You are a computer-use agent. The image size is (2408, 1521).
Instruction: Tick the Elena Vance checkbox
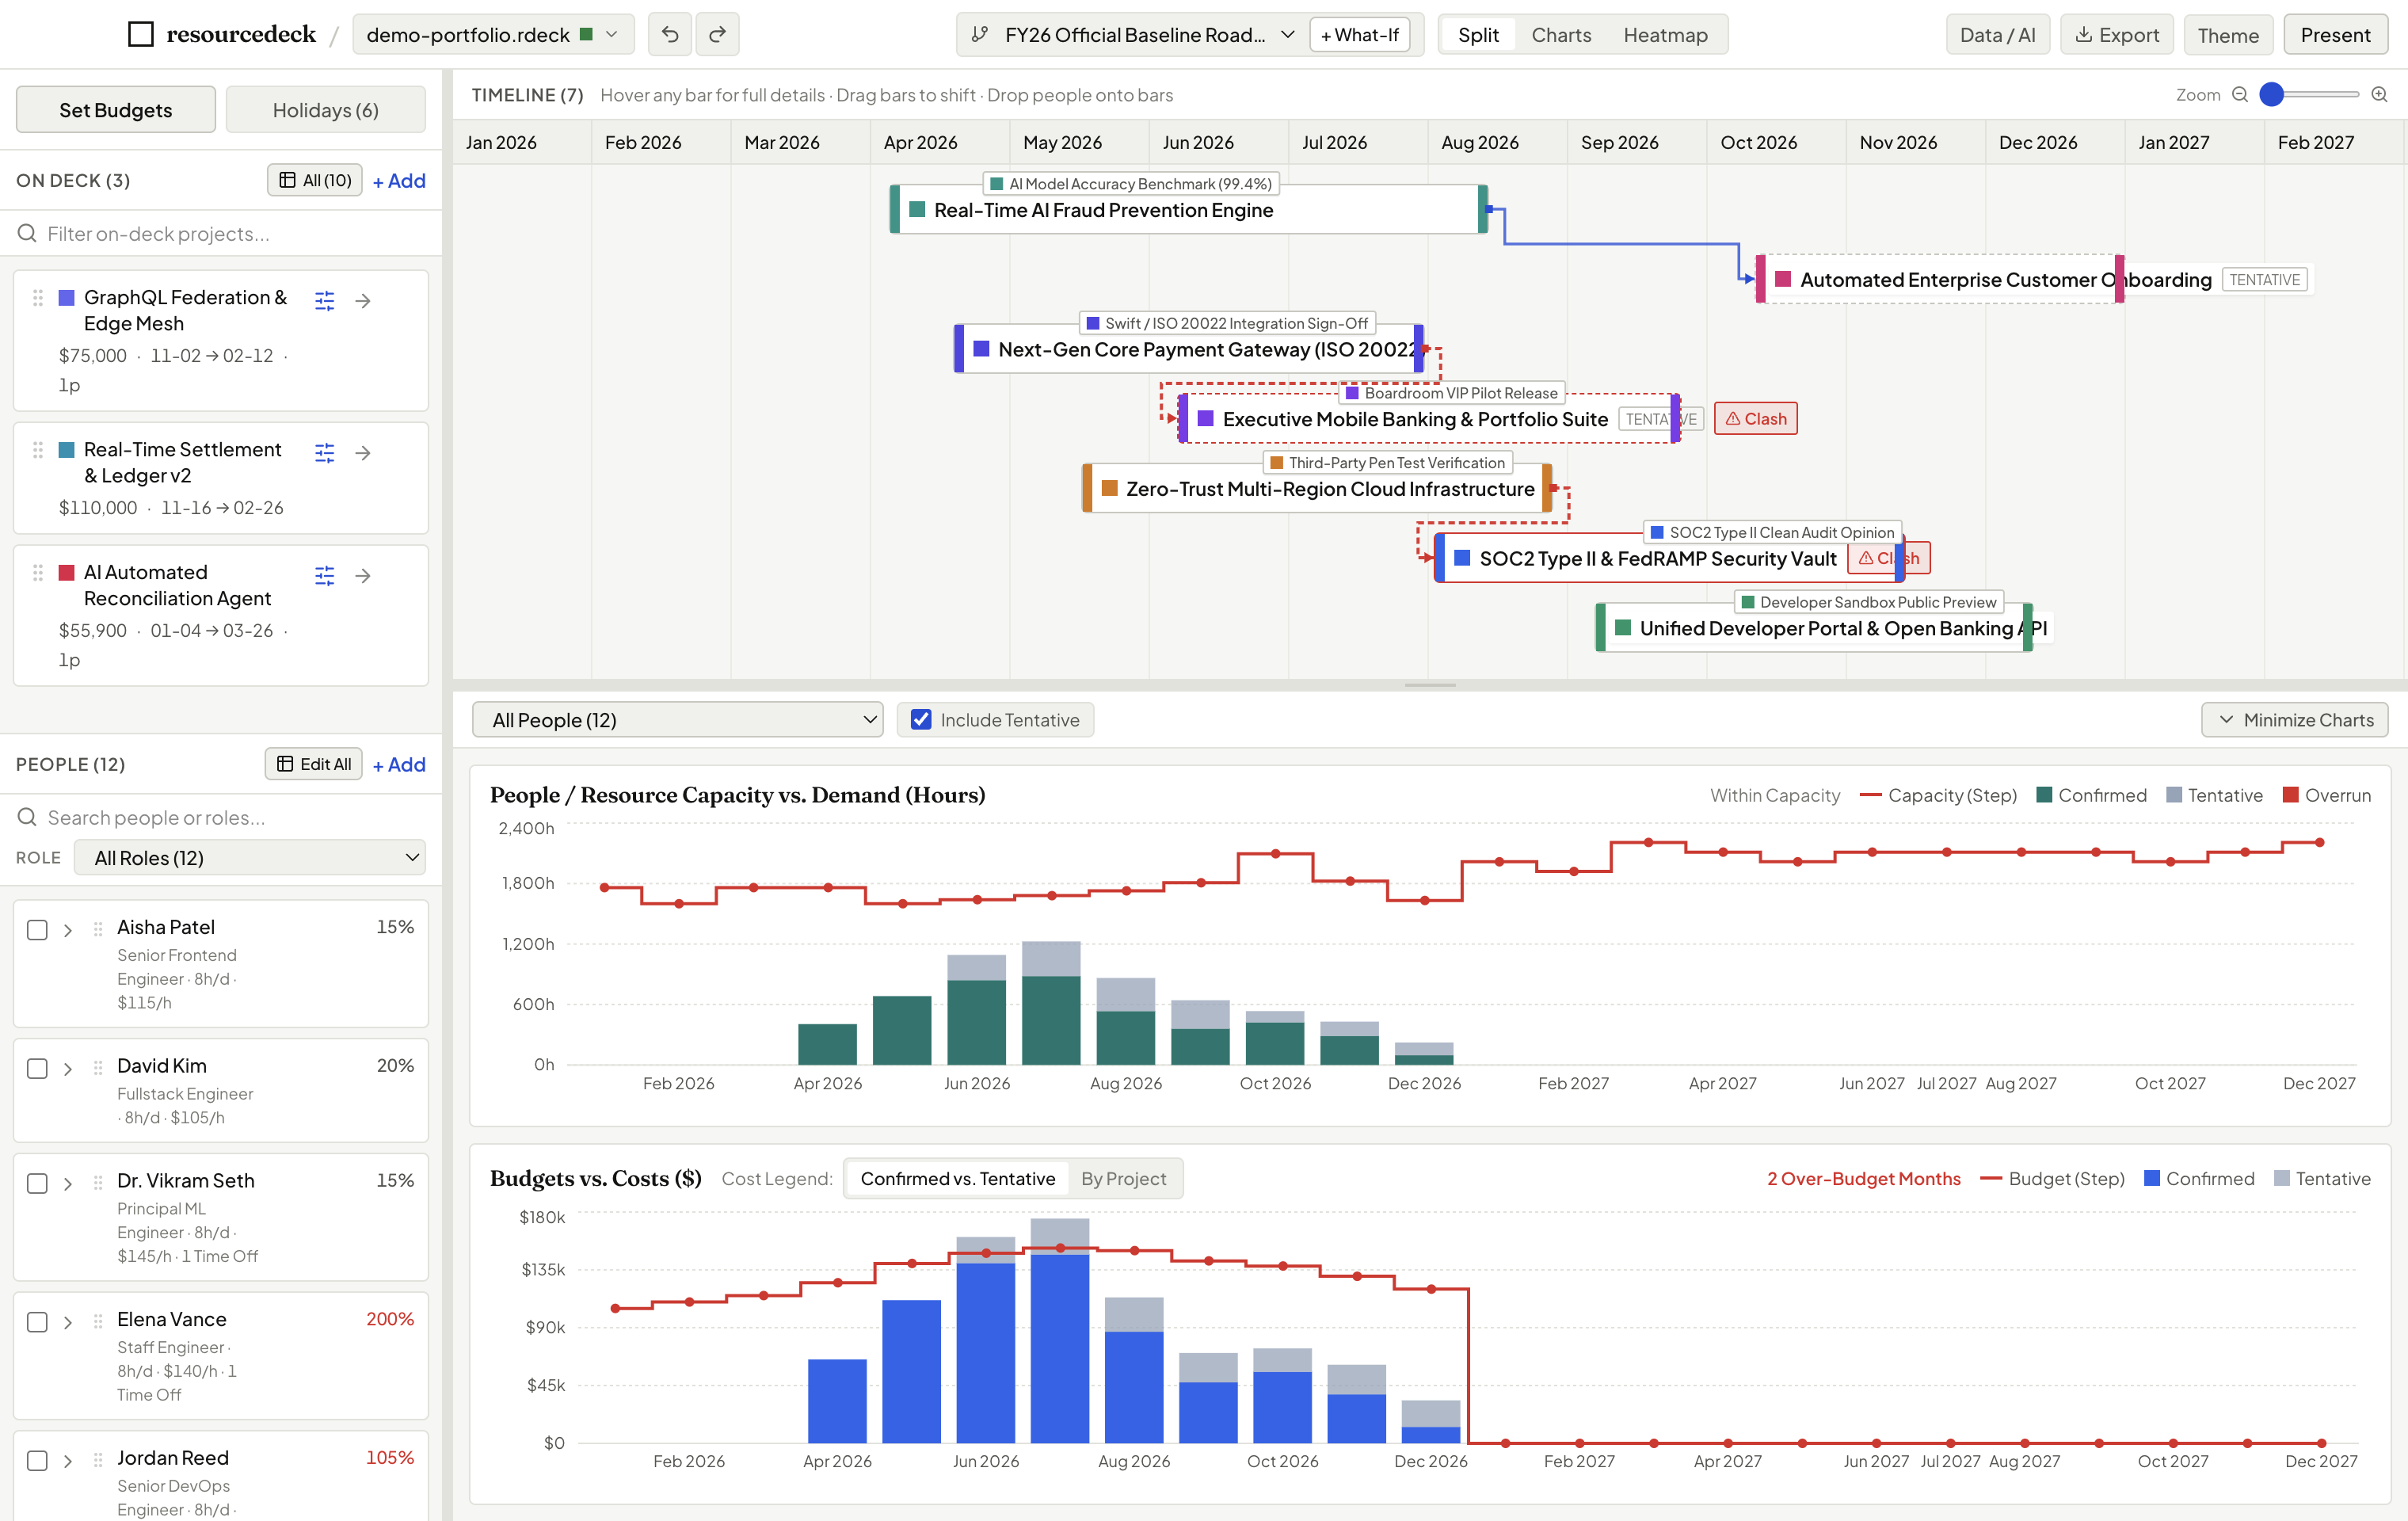point(37,1322)
